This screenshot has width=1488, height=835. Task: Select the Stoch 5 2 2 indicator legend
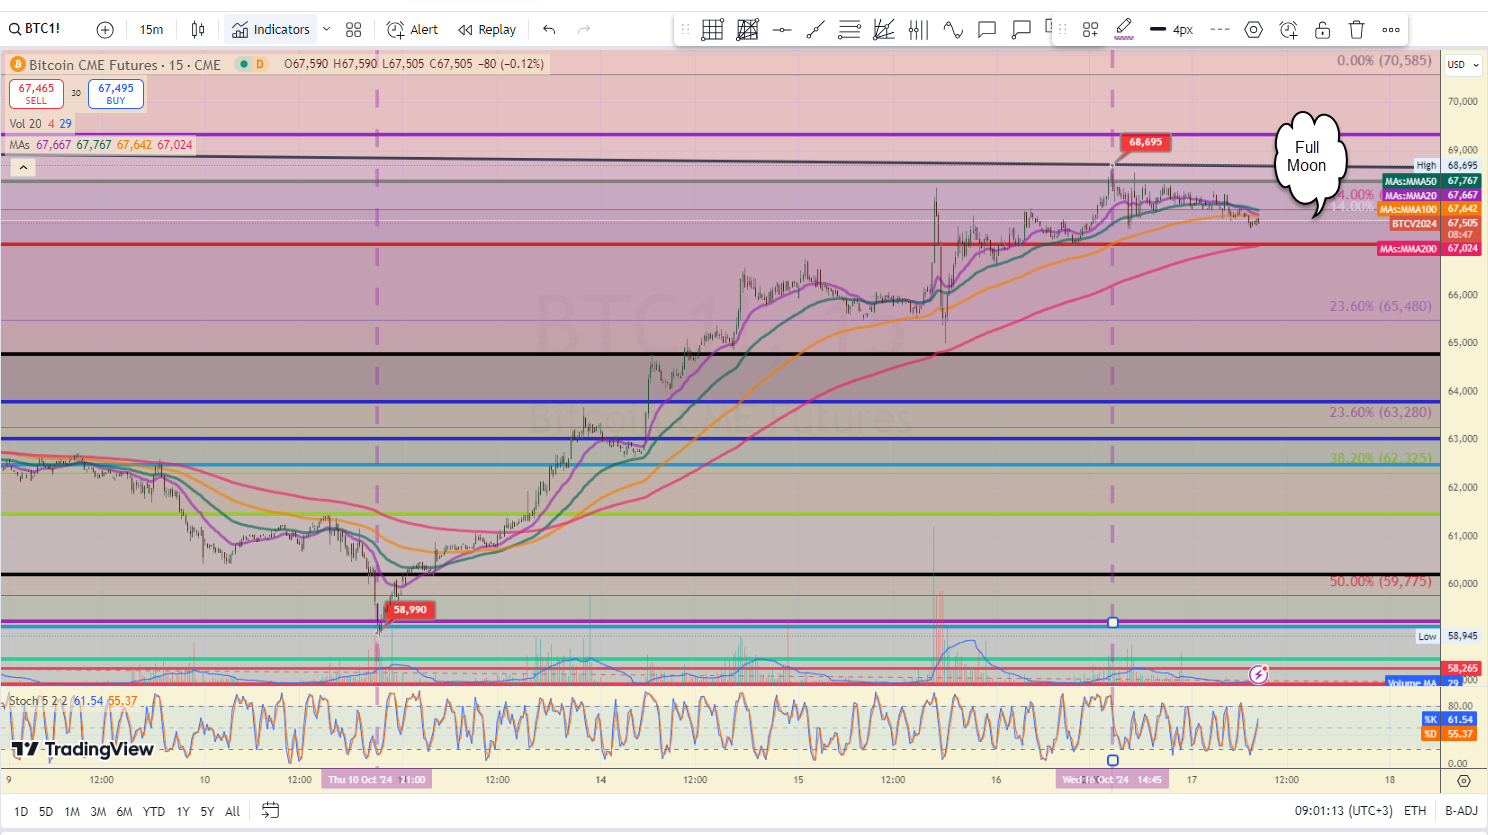[x=38, y=701]
